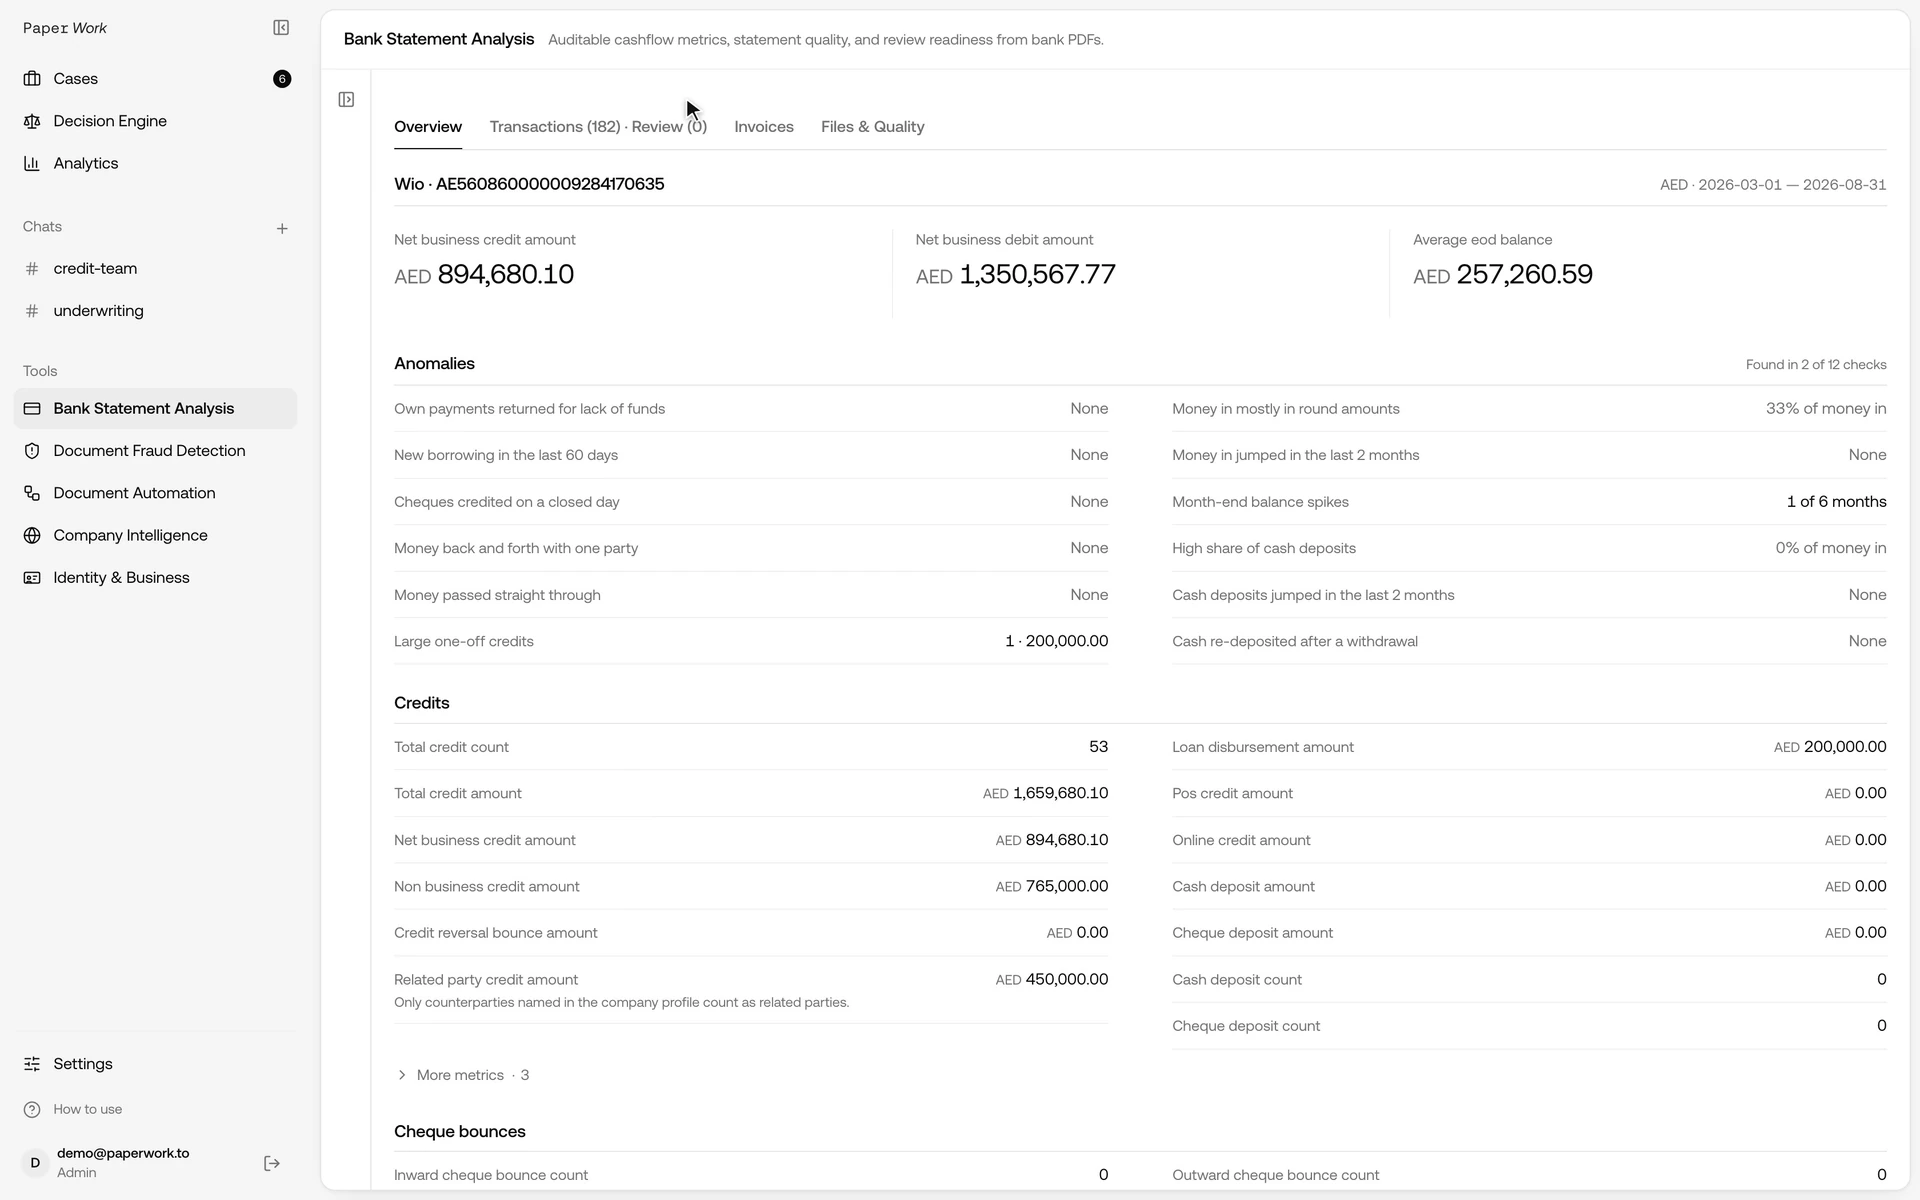
Task: Click Month-end balance spikes value 1 of 6 months
Action: click(x=1836, y=502)
